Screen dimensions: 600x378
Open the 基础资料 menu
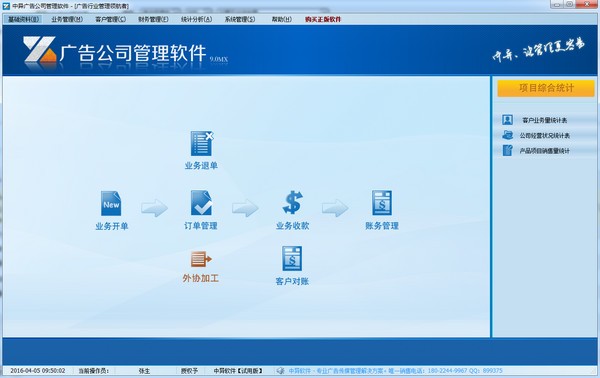23,19
